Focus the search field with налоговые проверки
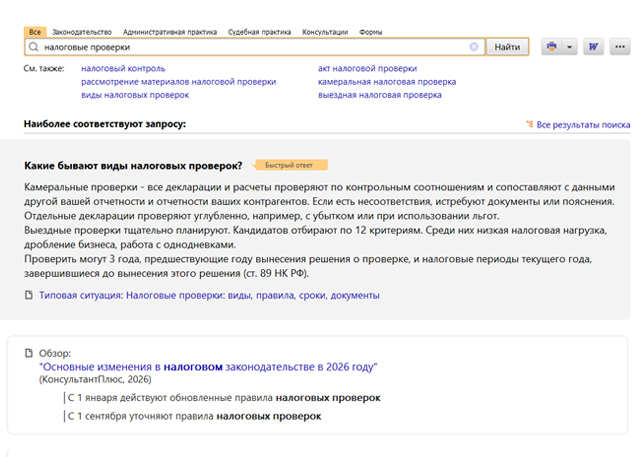The image size is (640, 457). [x=255, y=47]
